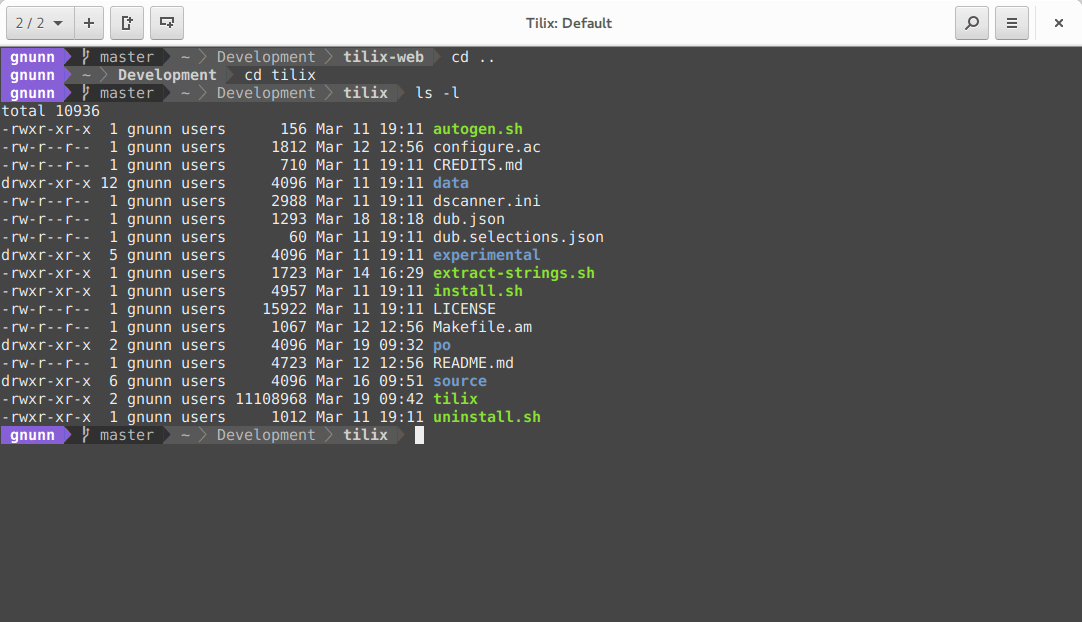Image resolution: width=1082 pixels, height=622 pixels.
Task: Click the README.md file entry
Action: click(473, 363)
